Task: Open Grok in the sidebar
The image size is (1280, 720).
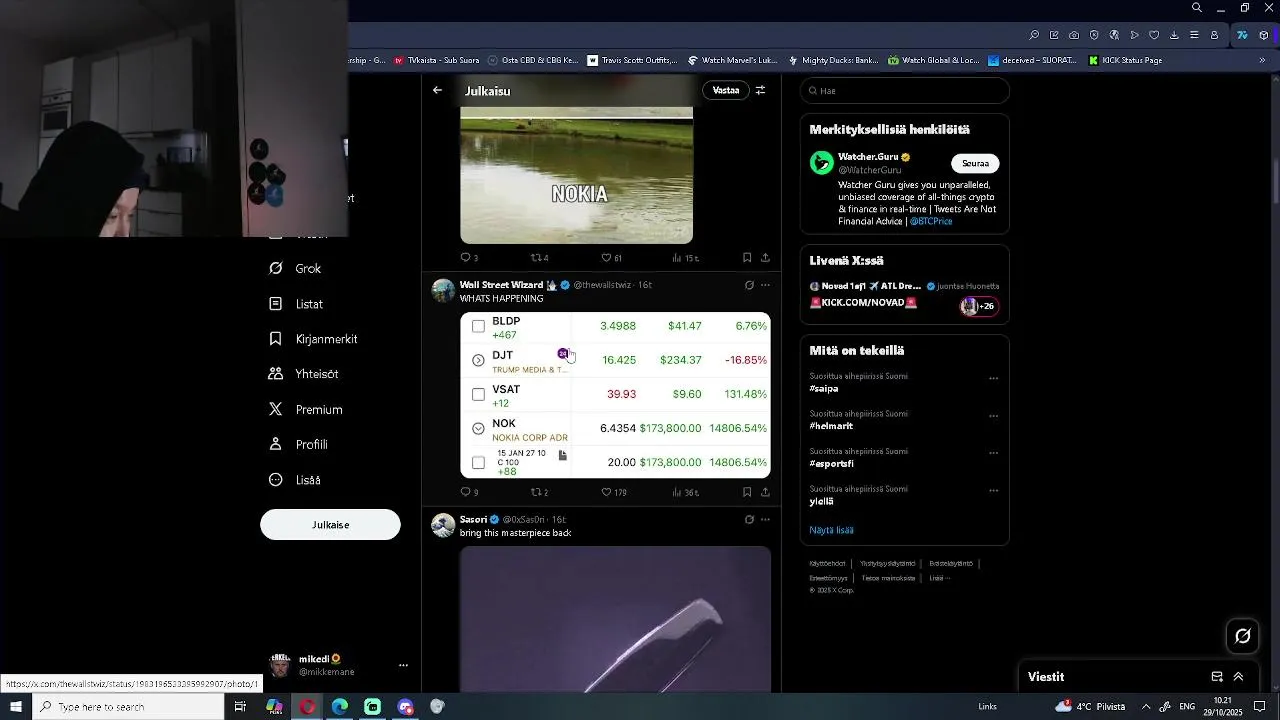Action: (295, 269)
